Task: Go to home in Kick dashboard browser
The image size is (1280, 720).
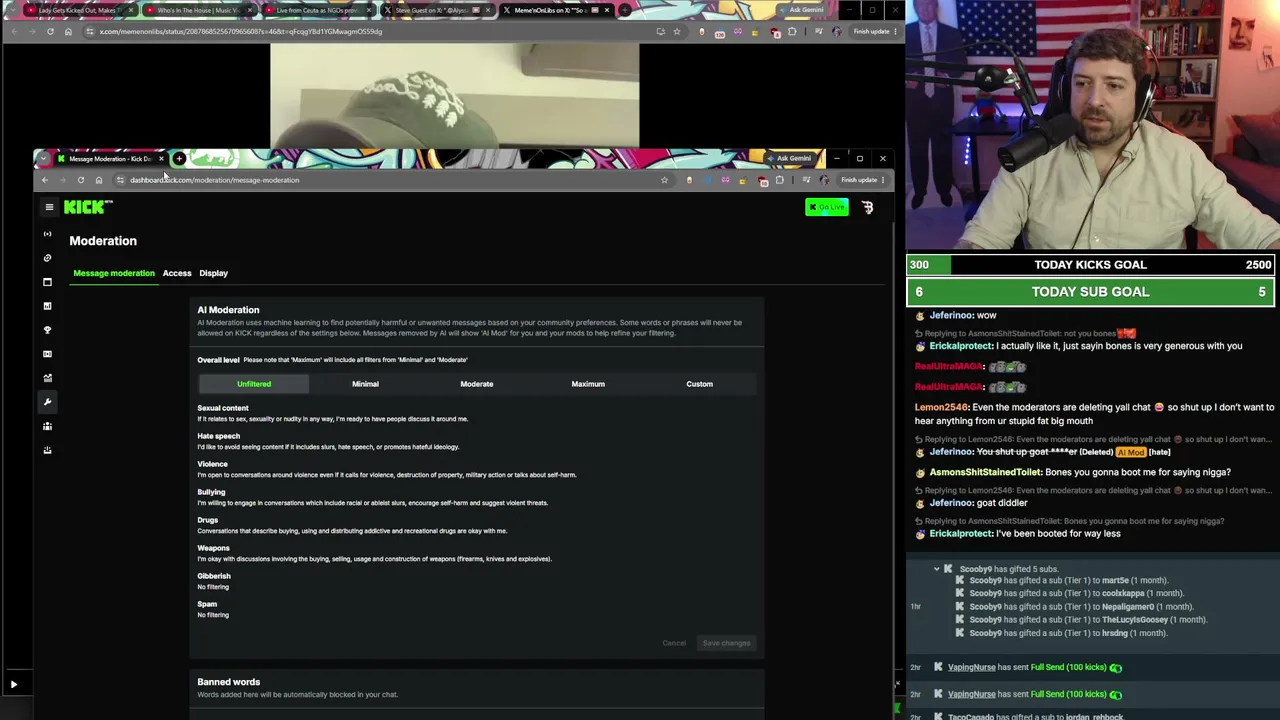Action: coord(98,180)
